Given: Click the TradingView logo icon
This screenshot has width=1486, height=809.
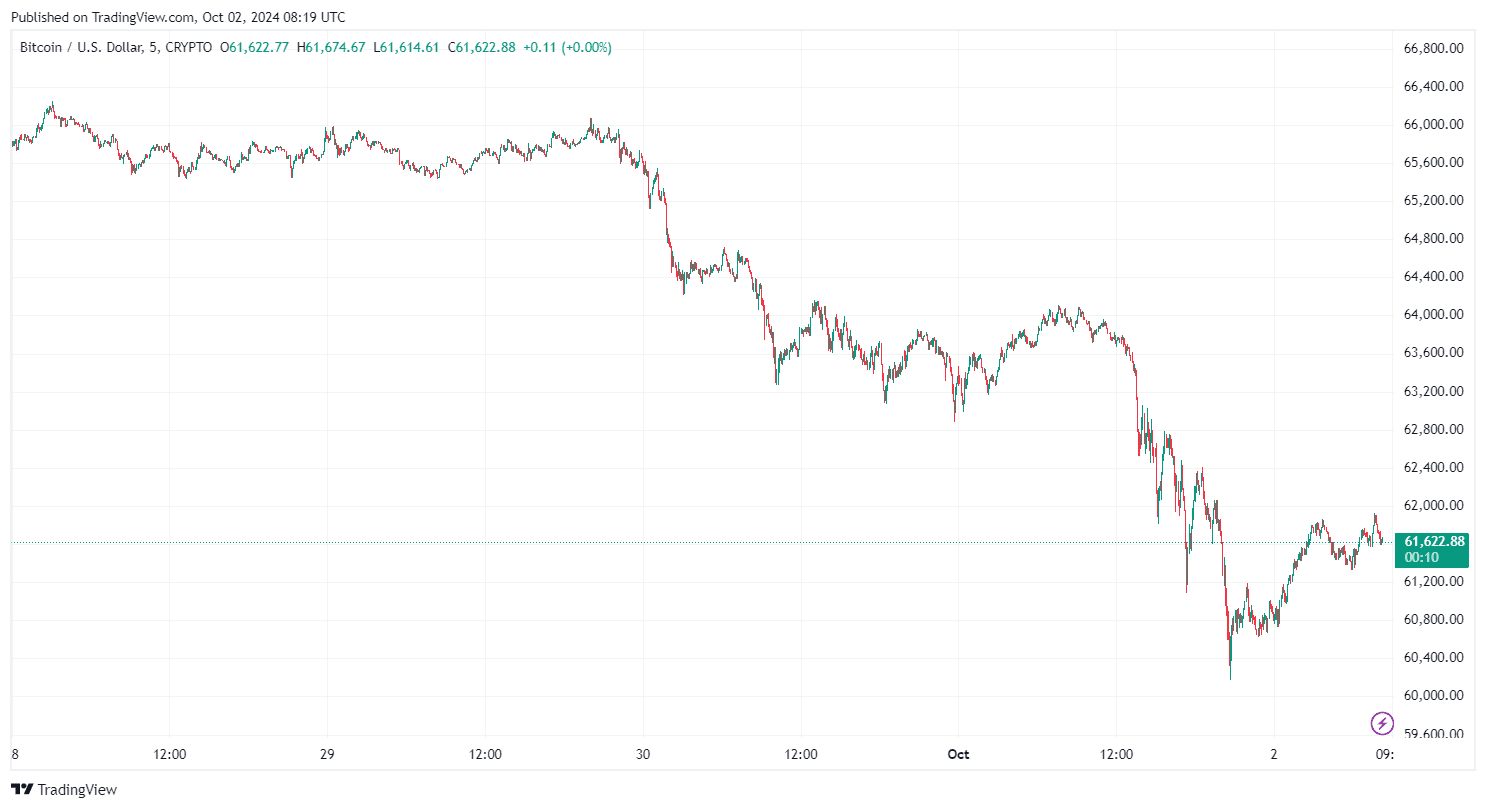Looking at the screenshot, I should (22, 790).
